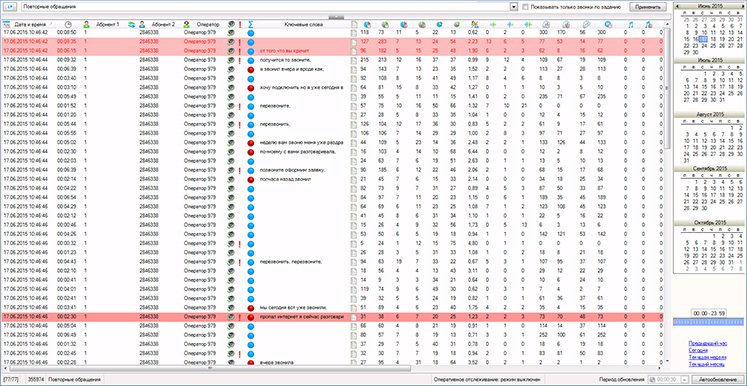747x386 pixels.
Task: Collapse the filter panel with the center handle
Action: (x=336, y=17)
